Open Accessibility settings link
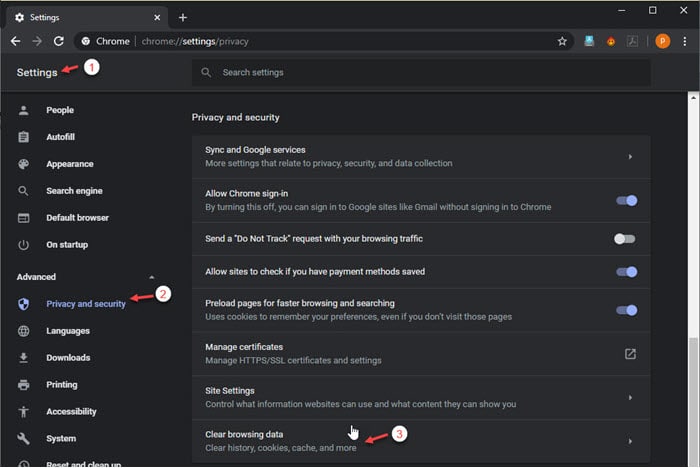 tap(71, 412)
